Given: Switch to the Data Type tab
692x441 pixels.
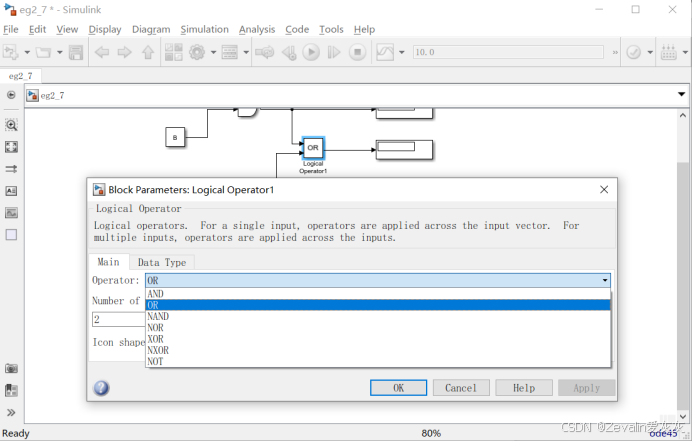Looking at the screenshot, I should click(x=162, y=262).
